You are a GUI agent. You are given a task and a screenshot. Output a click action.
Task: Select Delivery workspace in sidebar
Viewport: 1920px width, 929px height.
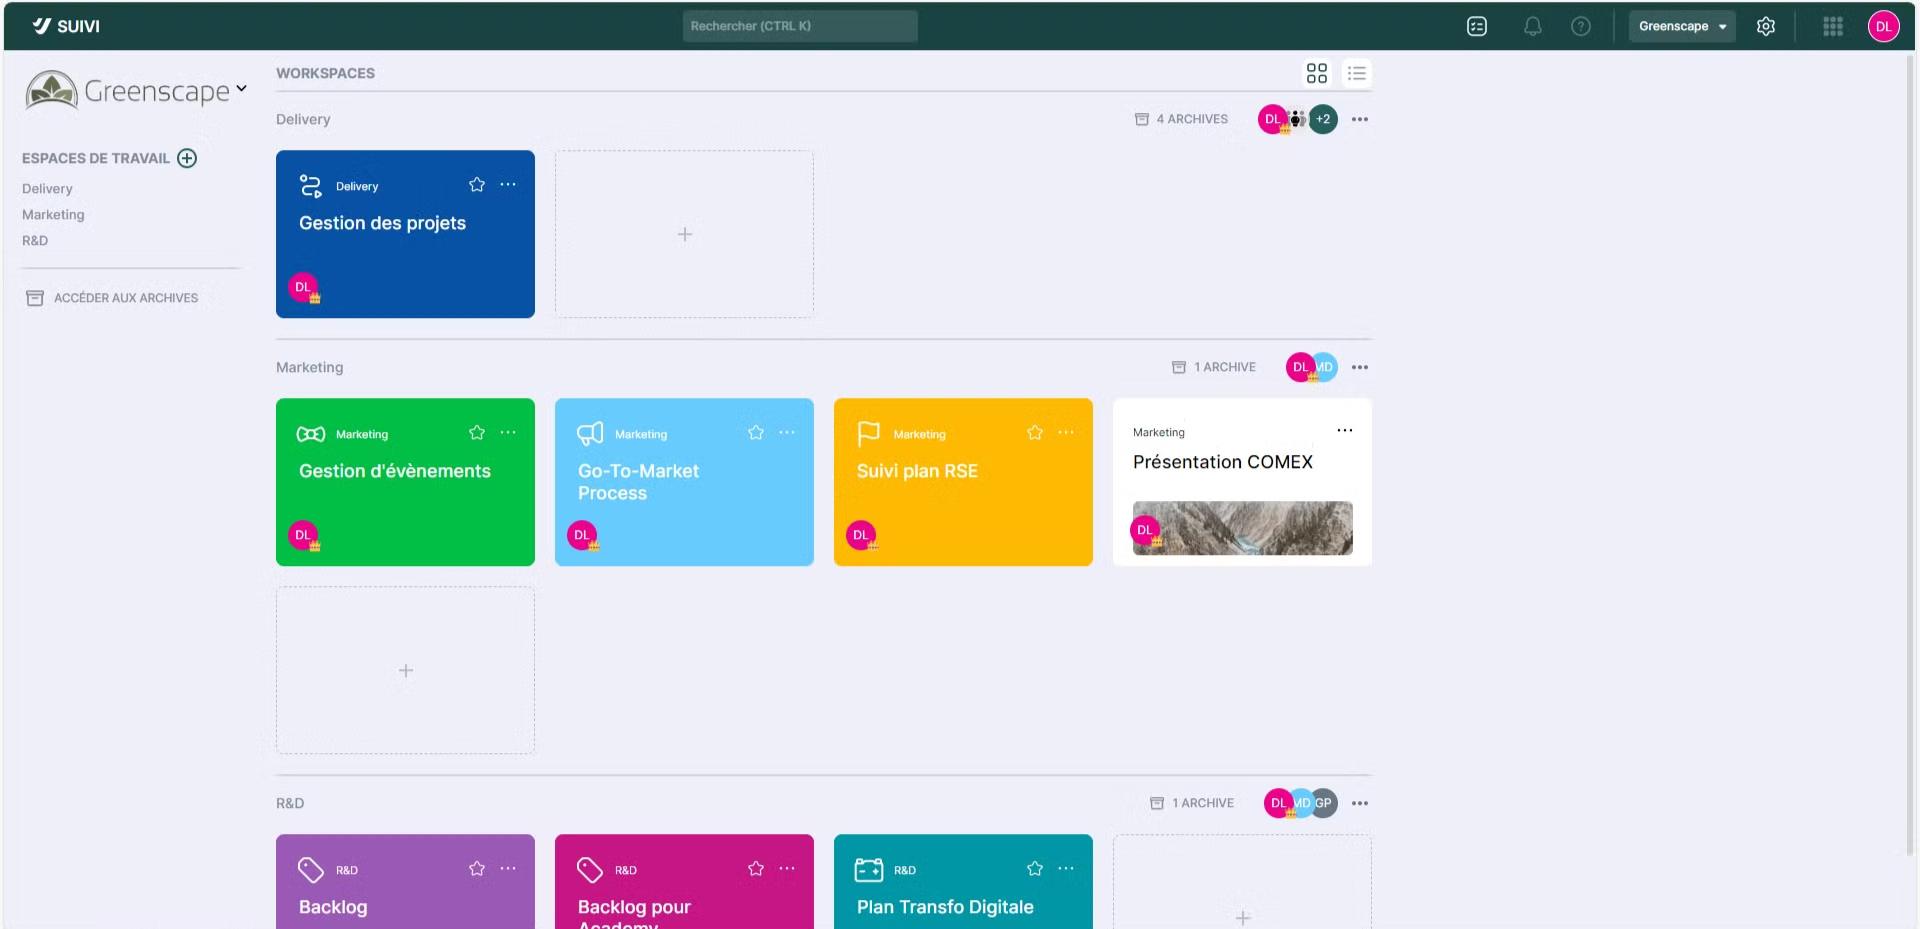click(x=47, y=189)
